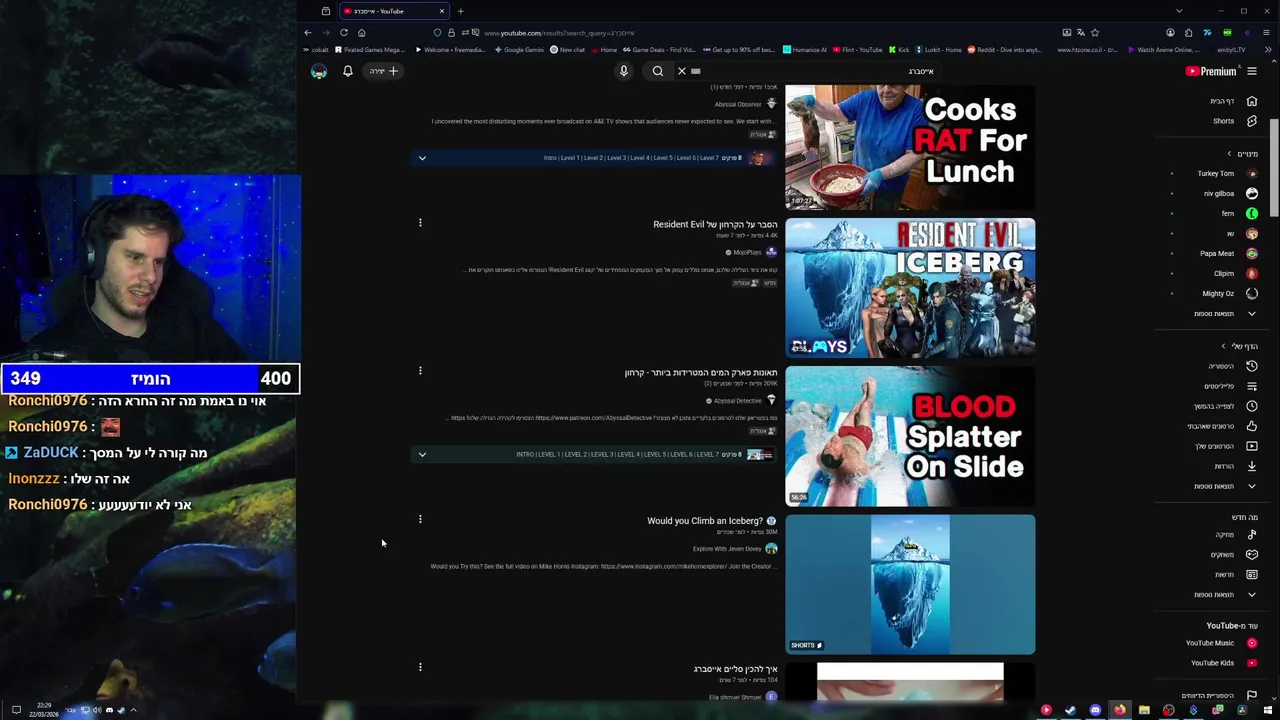Open the Music note explore icon
1280x720 pixels.
coord(1252,534)
